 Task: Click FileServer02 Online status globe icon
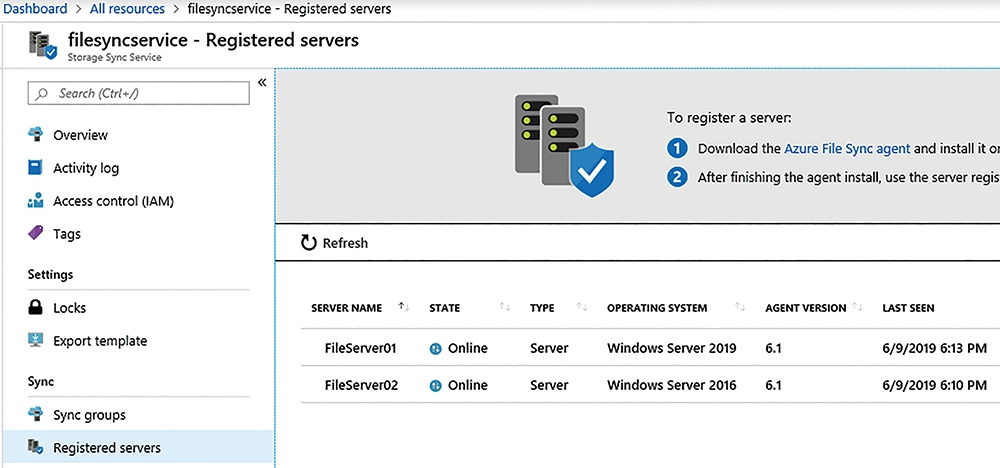pos(436,386)
